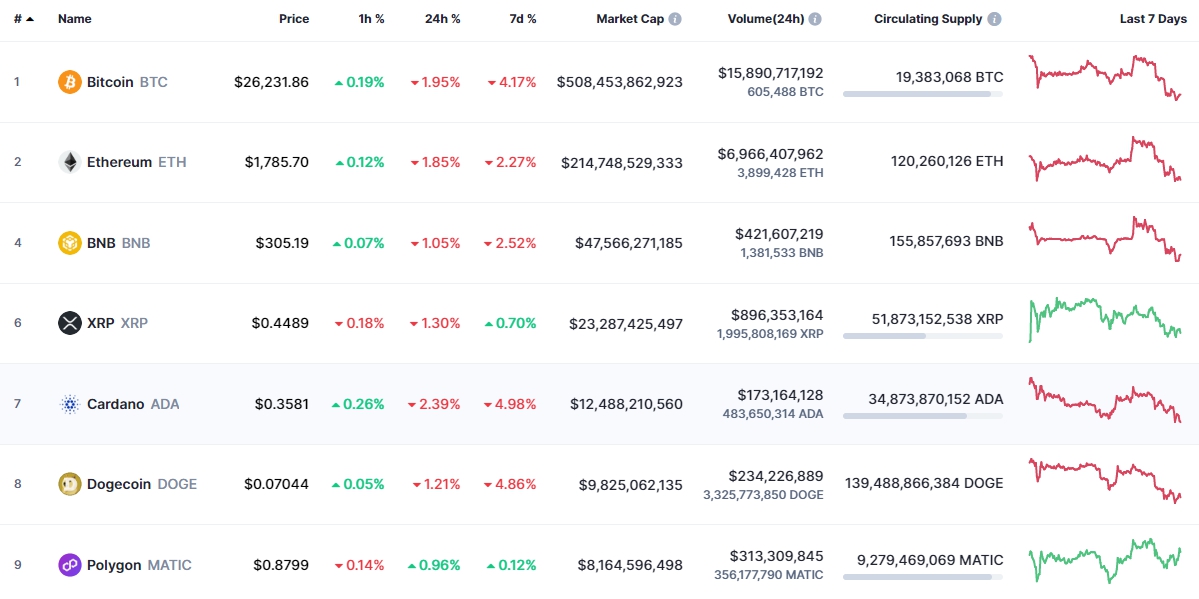This screenshot has width=1199, height=599.
Task: Sort by 7d % column header
Action: coord(522,19)
